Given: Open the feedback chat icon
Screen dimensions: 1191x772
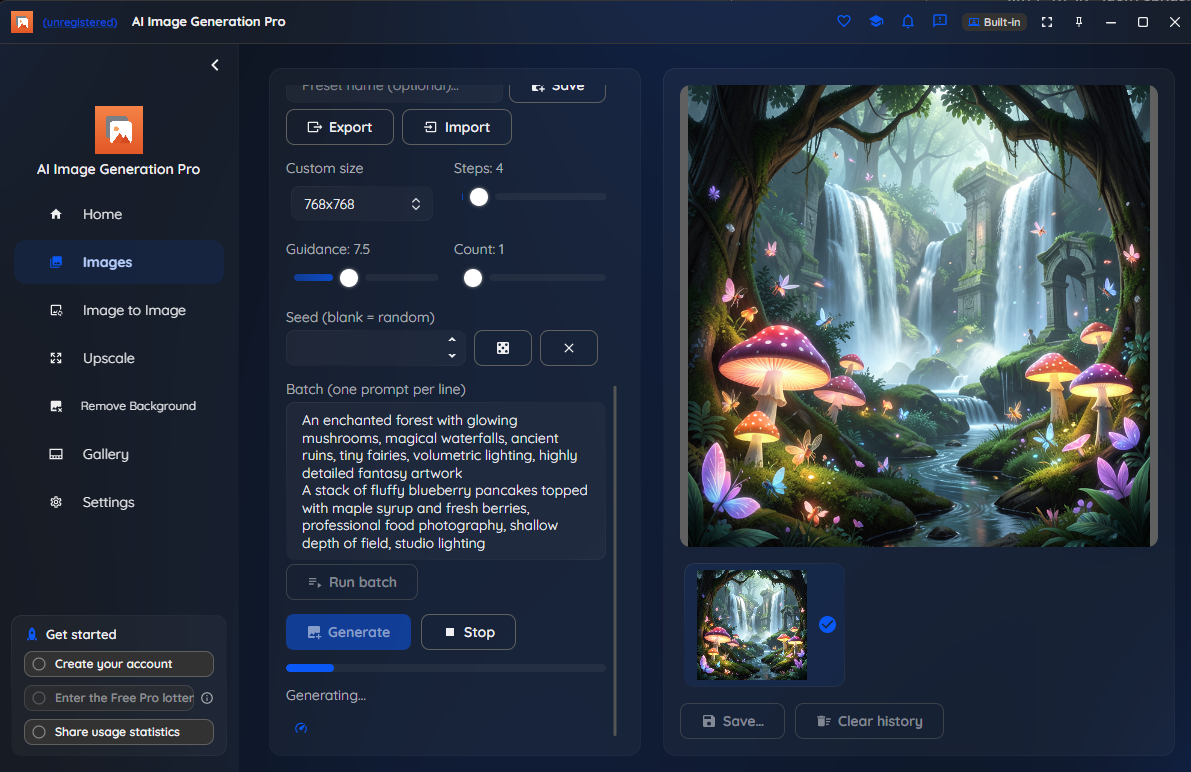Looking at the screenshot, I should (940, 21).
